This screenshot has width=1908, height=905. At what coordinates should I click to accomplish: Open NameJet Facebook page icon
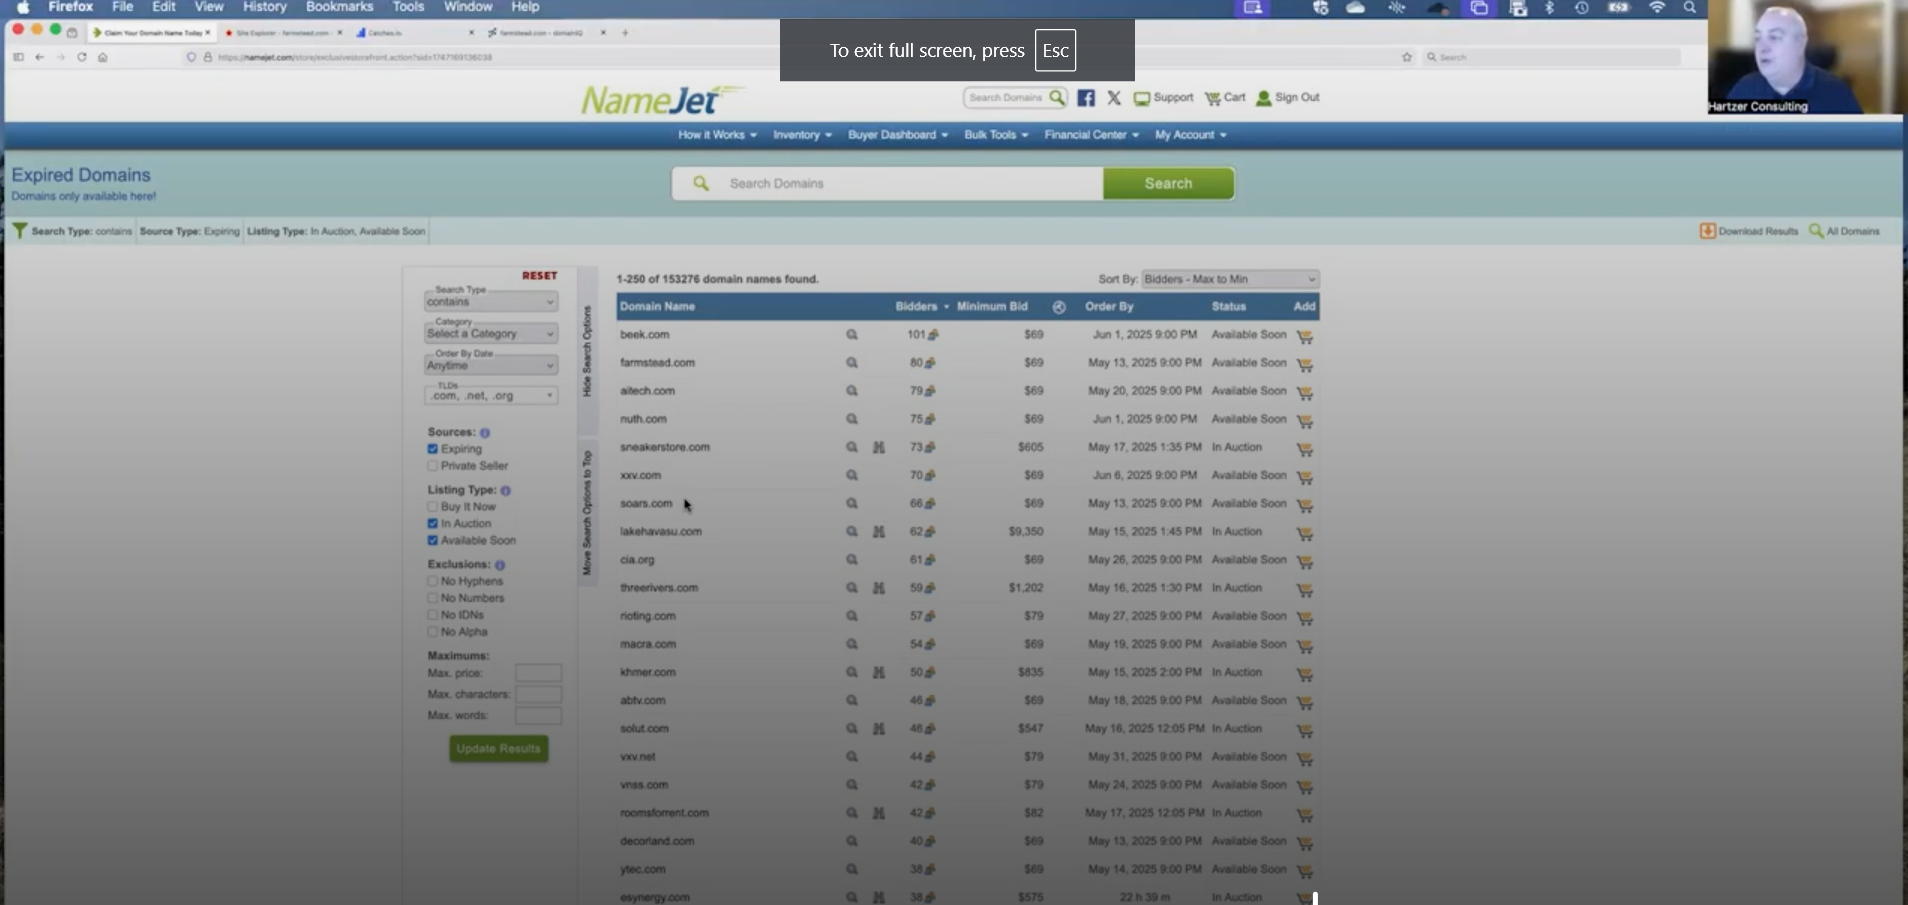tap(1086, 98)
